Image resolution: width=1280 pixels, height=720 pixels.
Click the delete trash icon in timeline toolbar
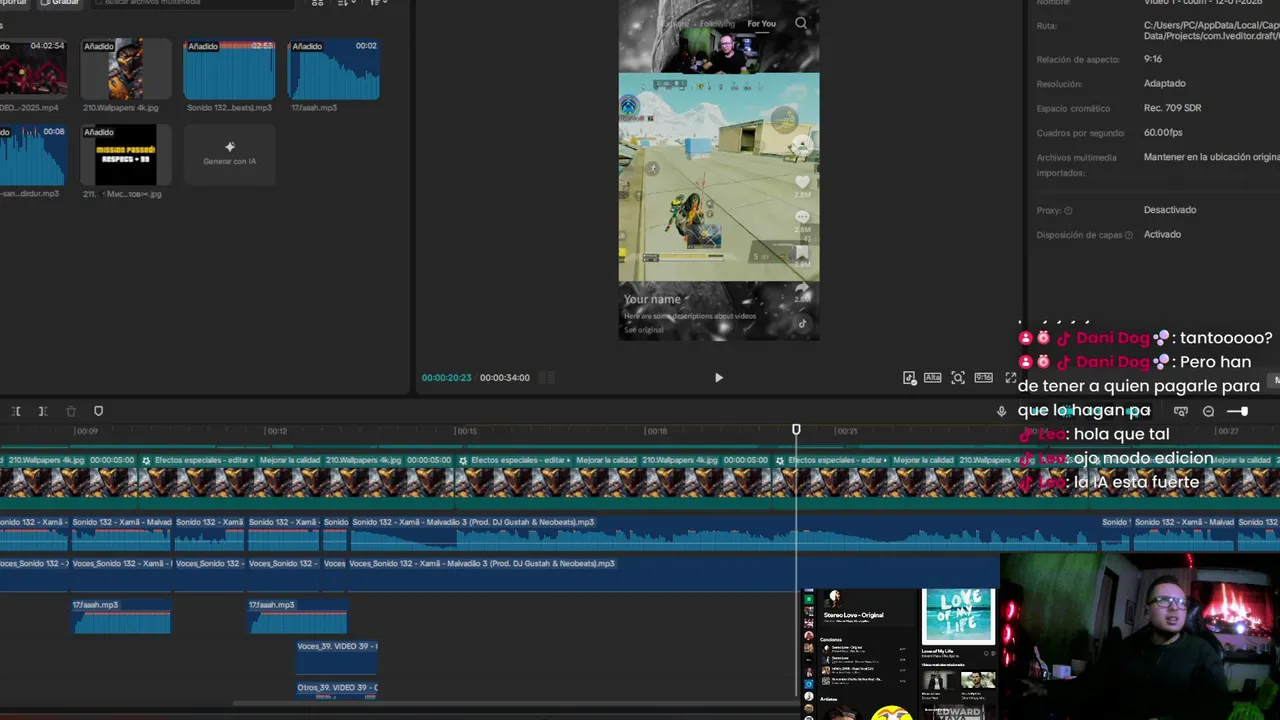tap(71, 411)
